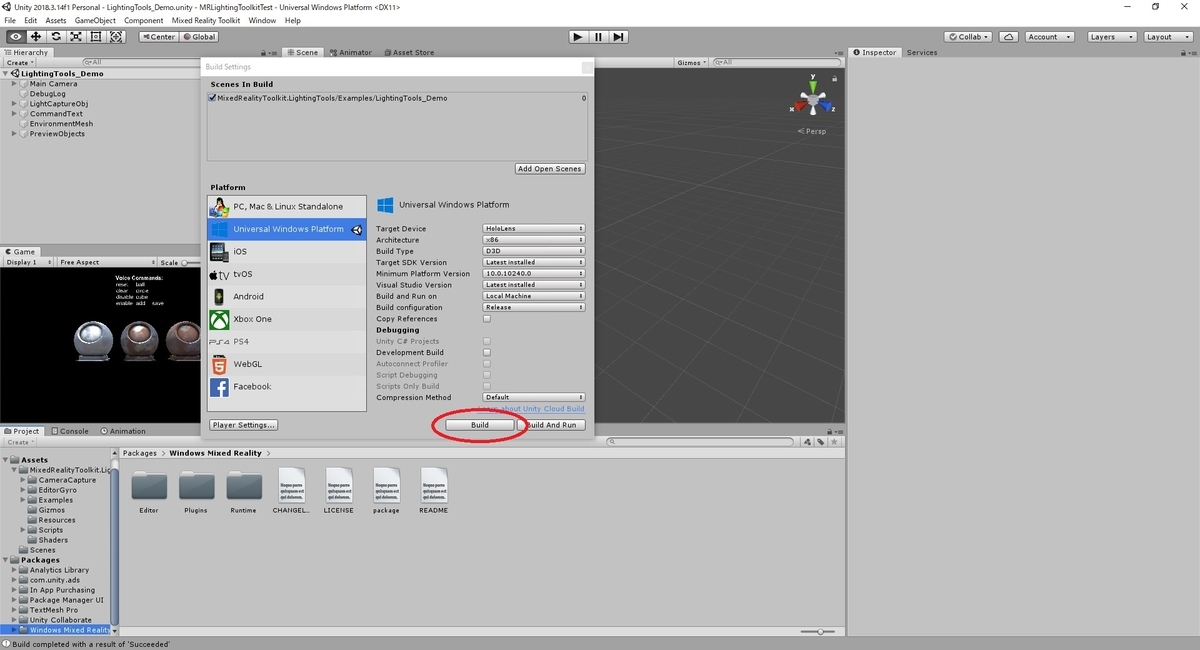Select the WebGL platform

[x=287, y=364]
